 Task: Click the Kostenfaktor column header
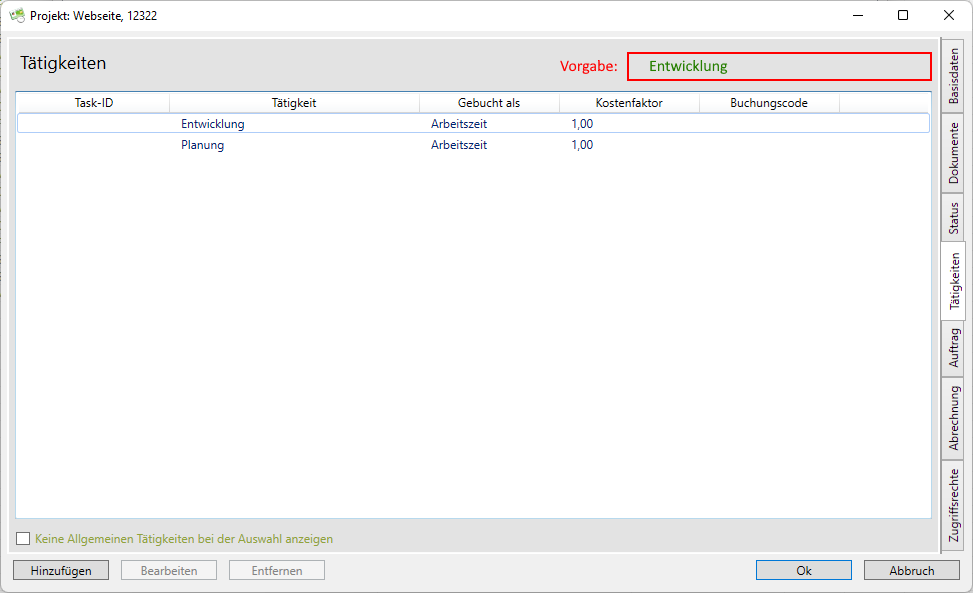click(628, 102)
